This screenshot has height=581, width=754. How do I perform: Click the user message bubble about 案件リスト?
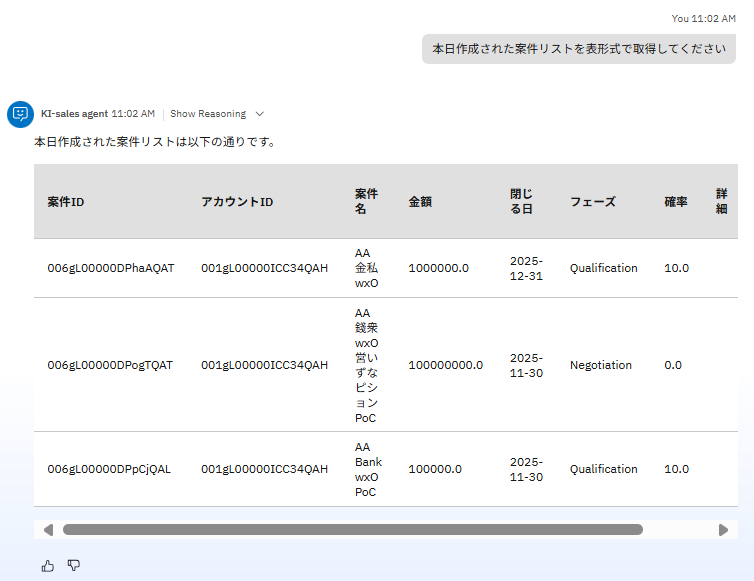click(578, 48)
